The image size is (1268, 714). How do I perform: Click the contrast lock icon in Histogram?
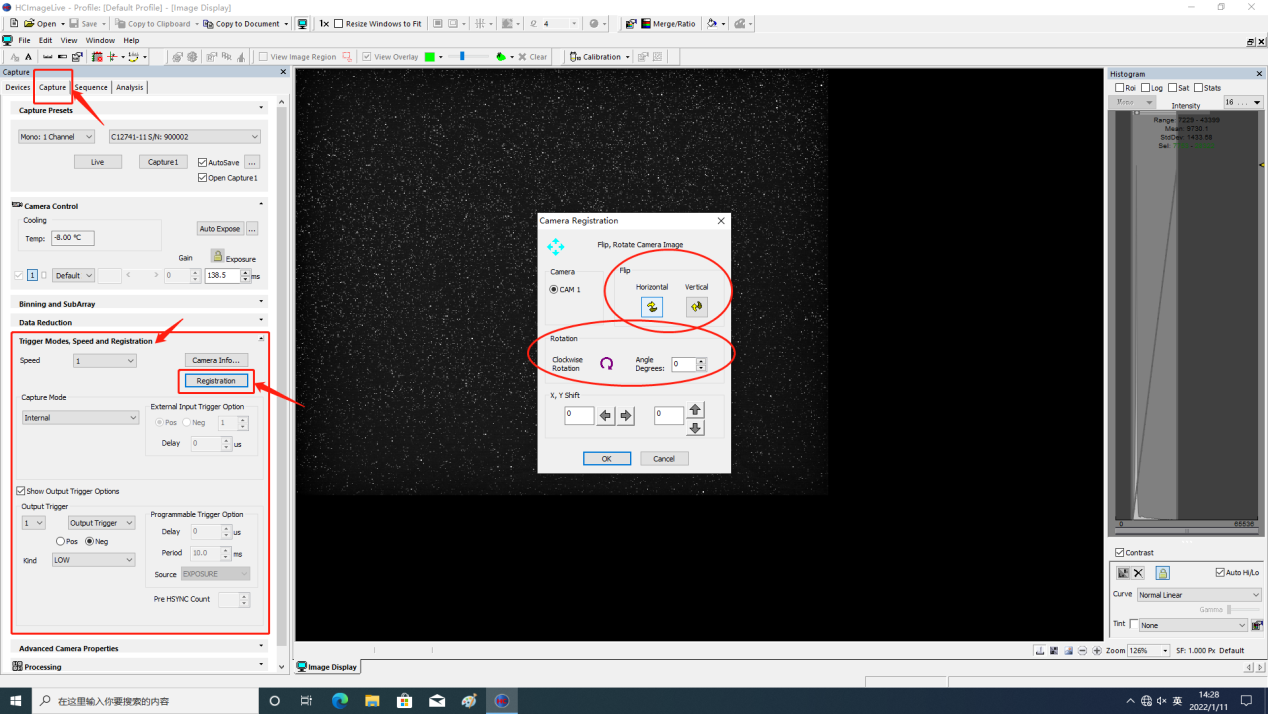pos(1162,573)
